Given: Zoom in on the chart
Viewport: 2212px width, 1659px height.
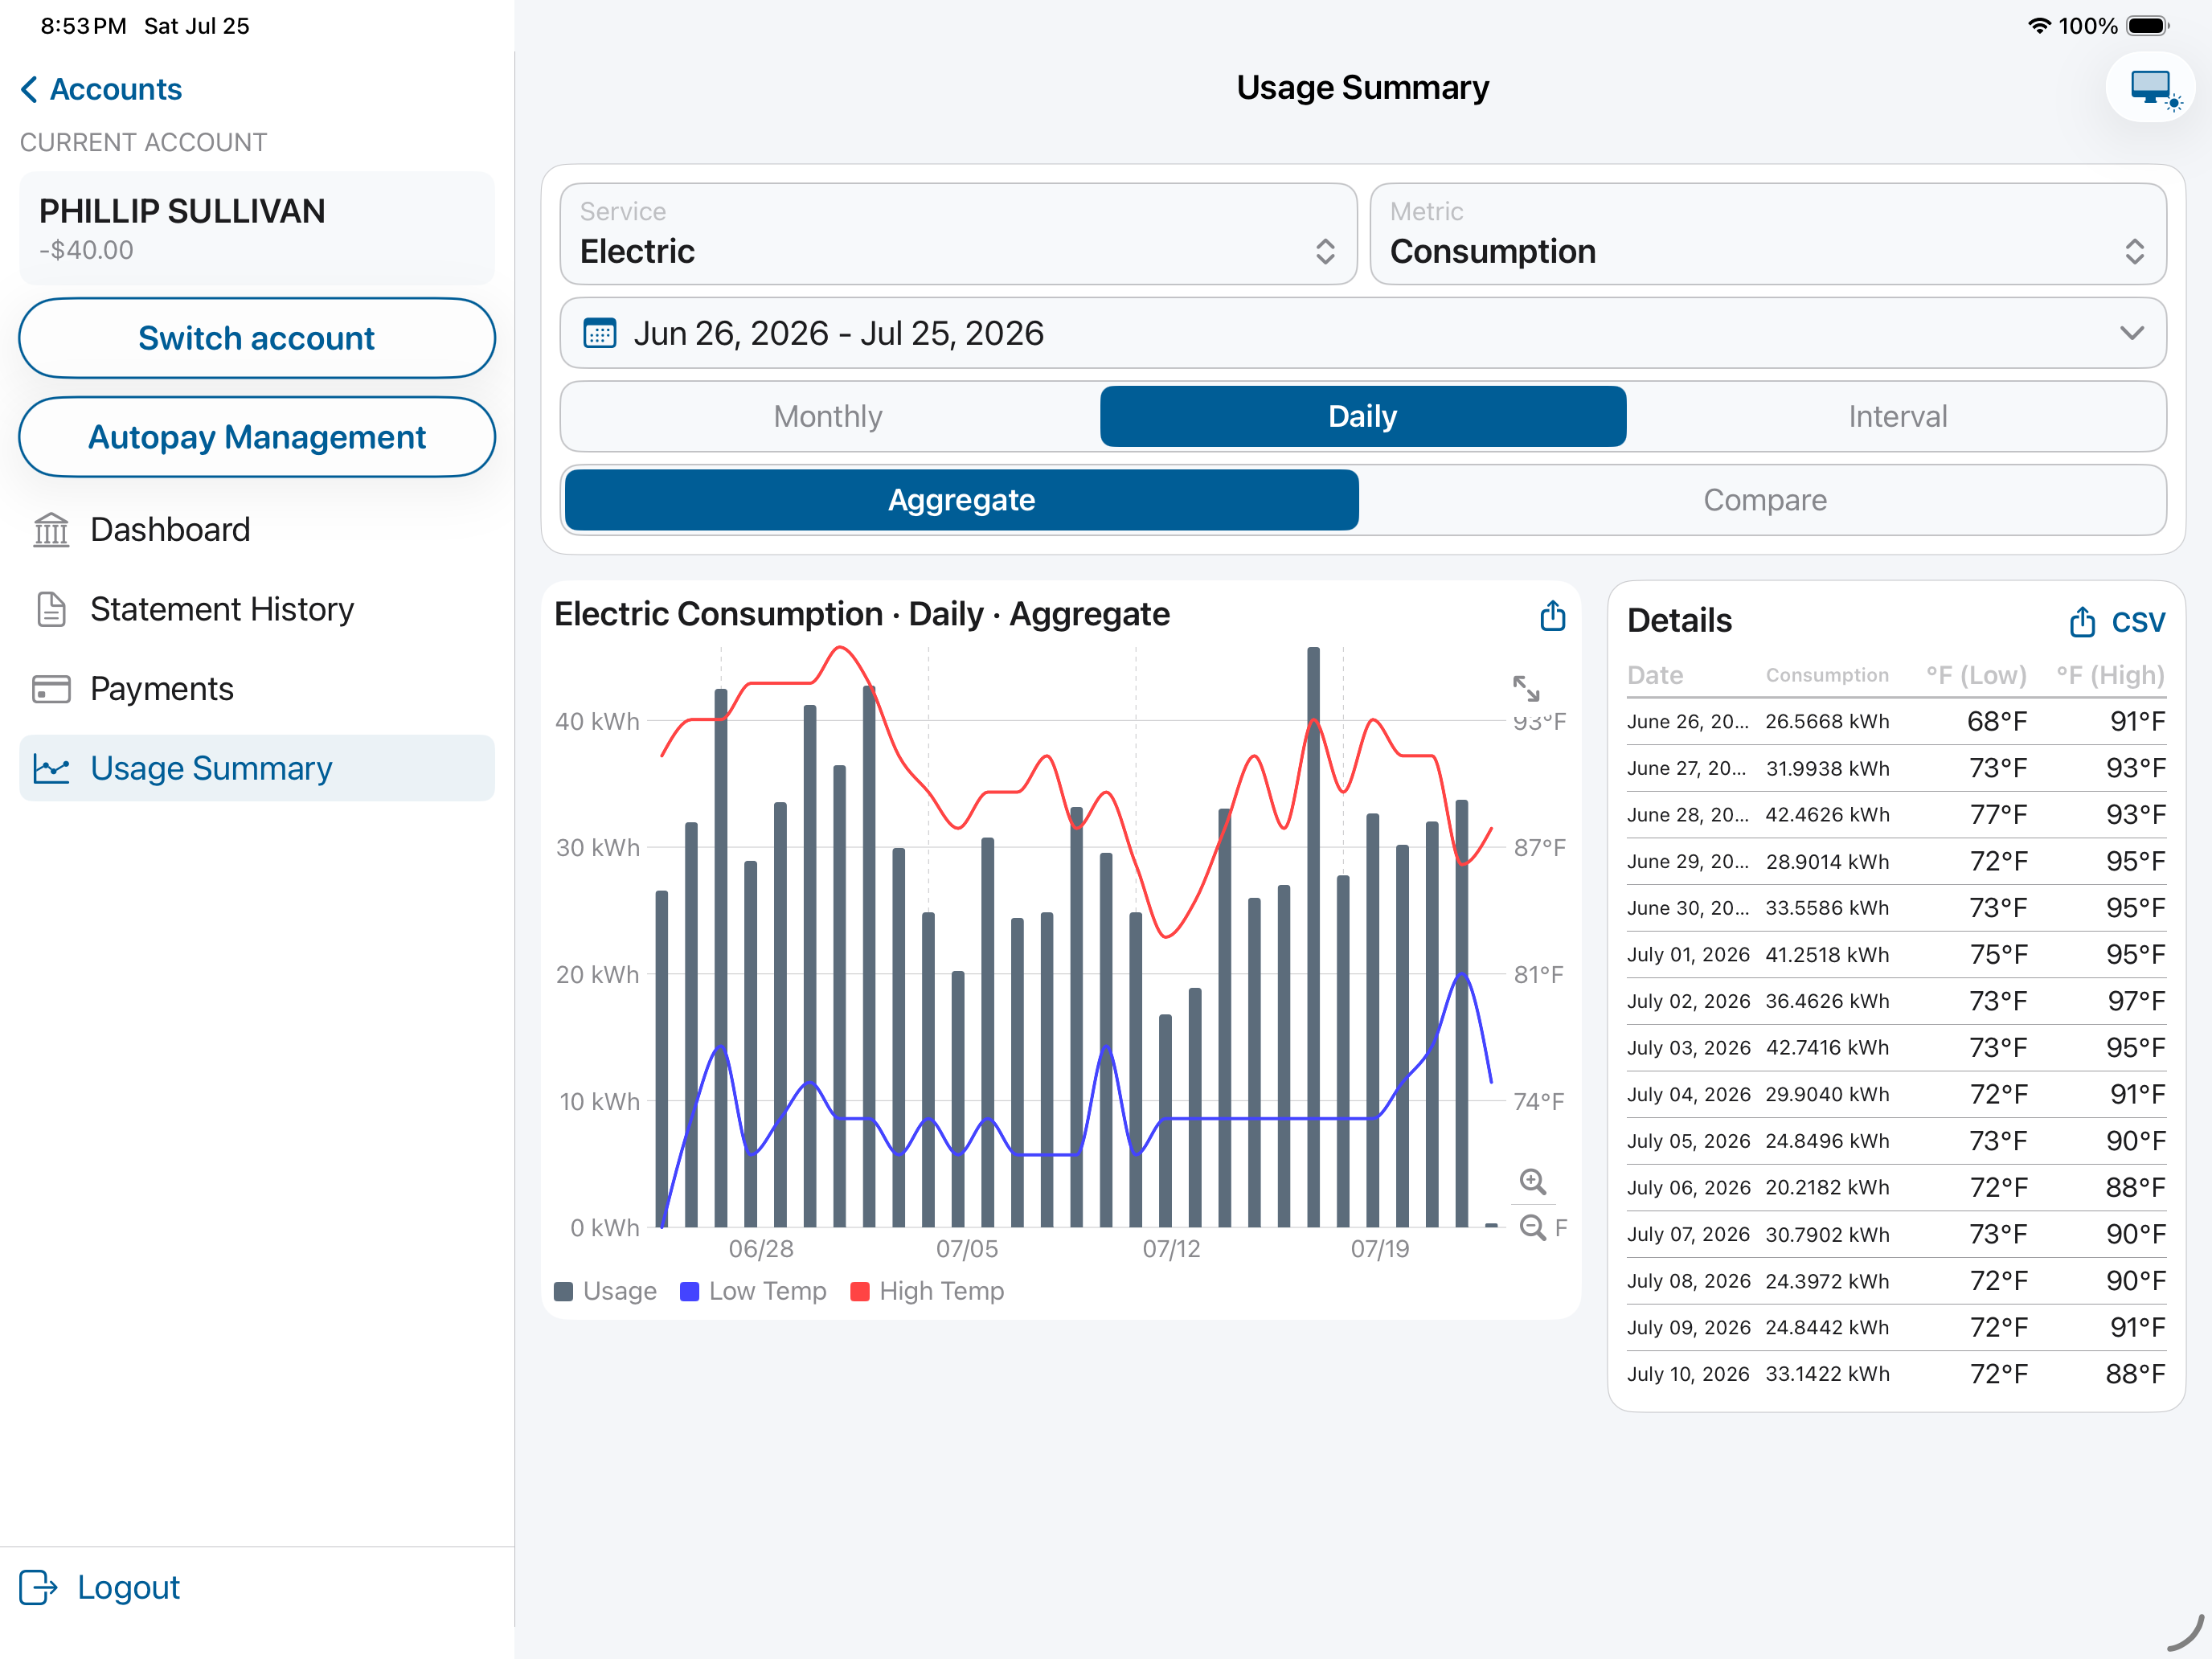Looking at the screenshot, I should 1532,1181.
